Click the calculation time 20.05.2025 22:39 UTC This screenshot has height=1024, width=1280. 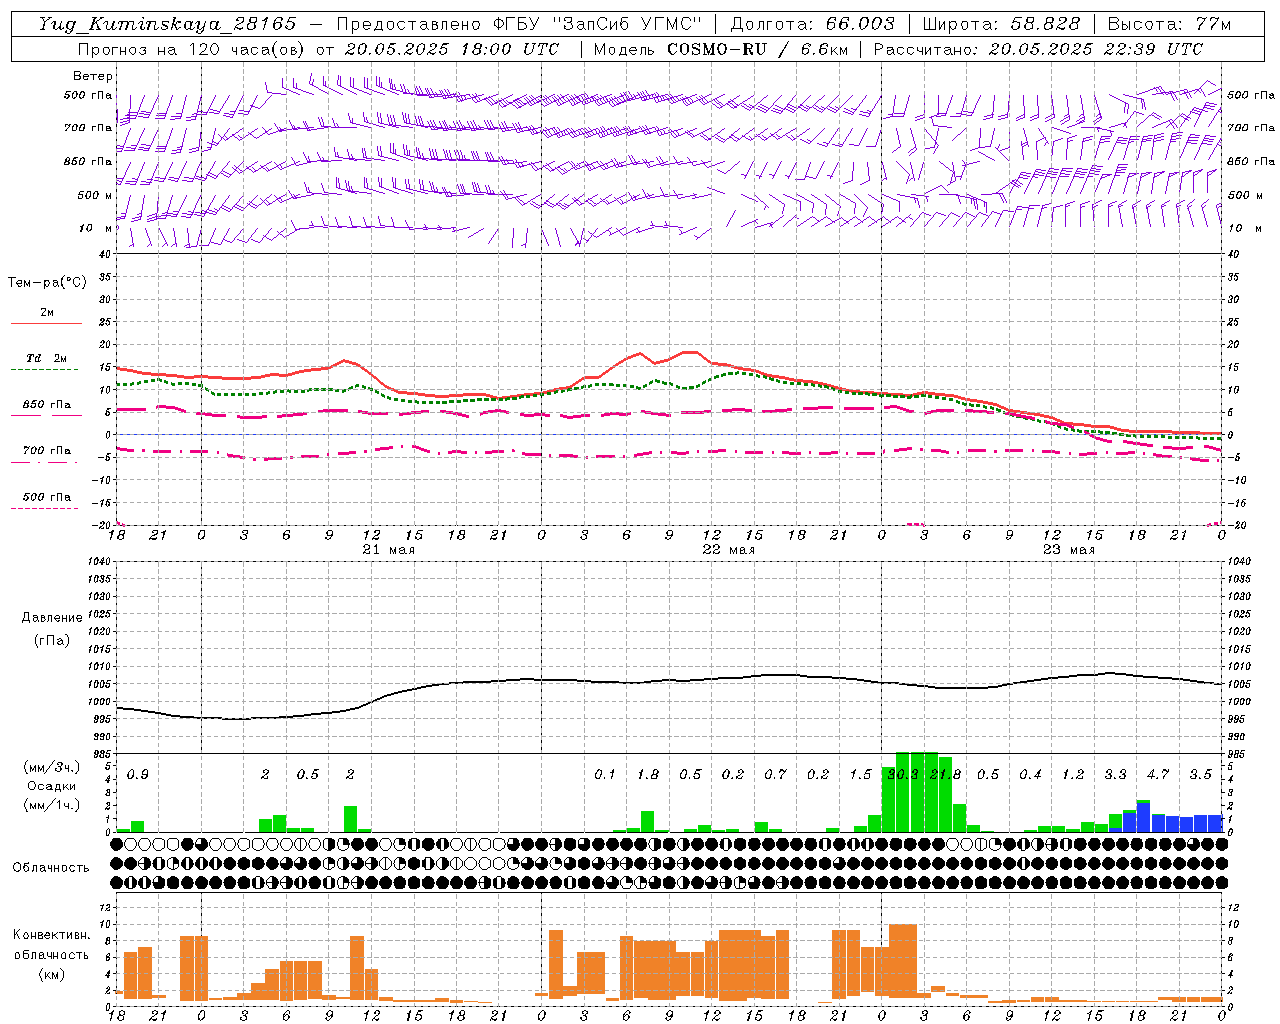point(1096,49)
